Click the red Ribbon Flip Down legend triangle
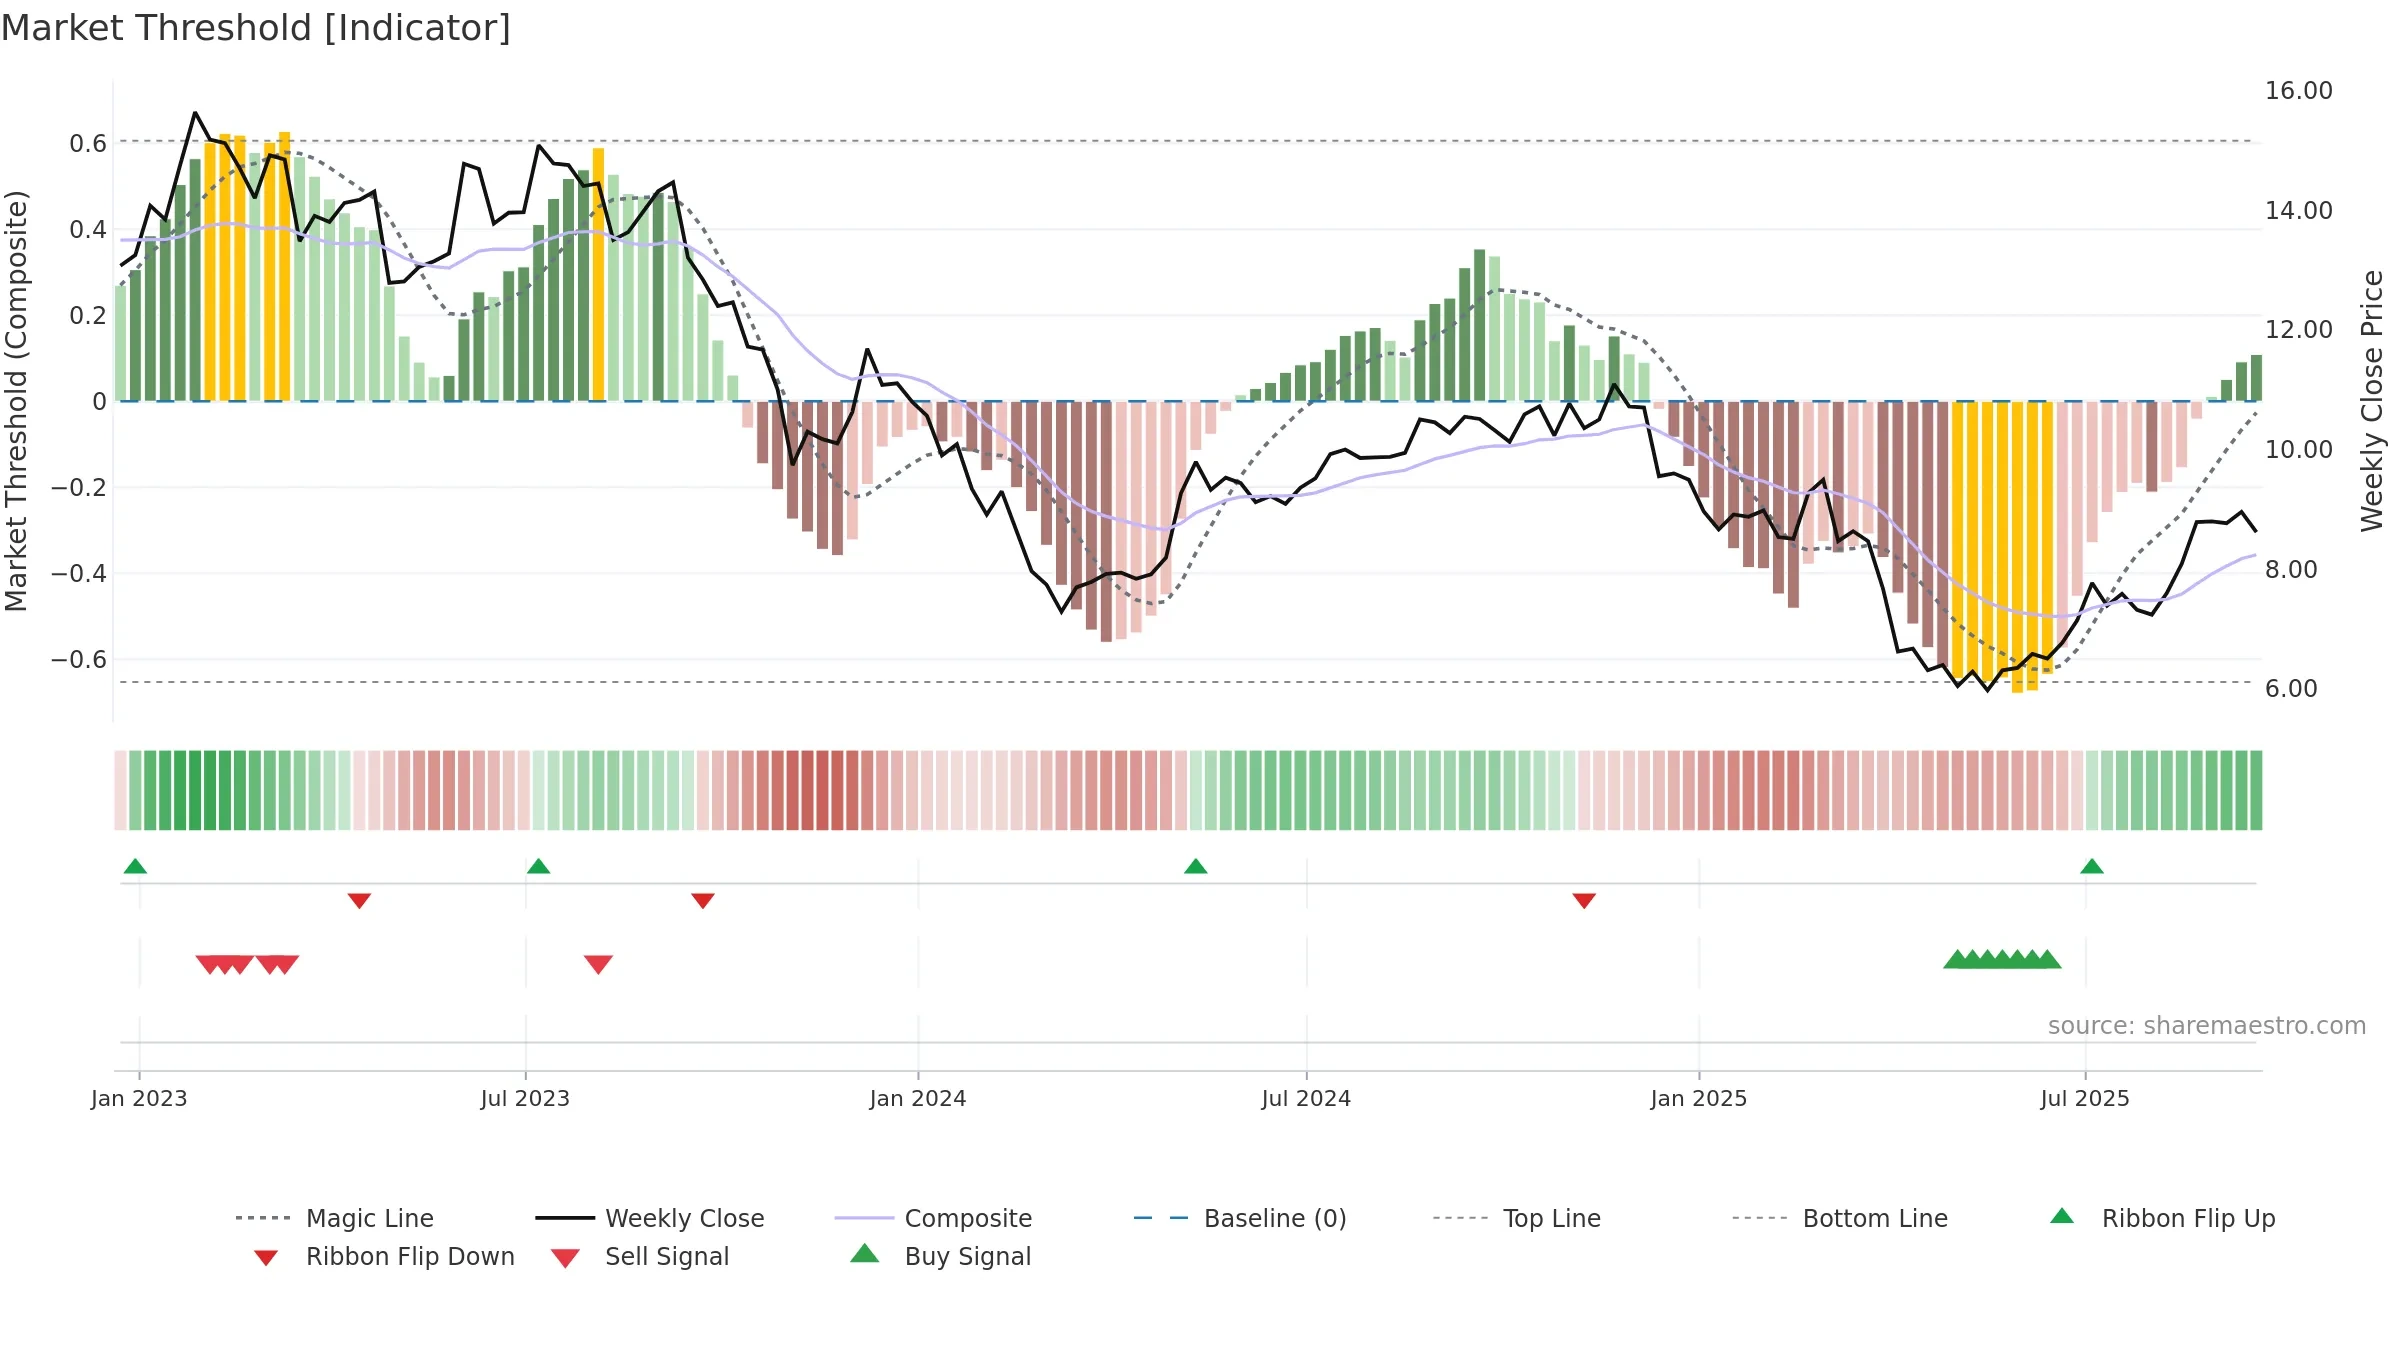Screen dimensions: 2400x1350 coord(266,1258)
